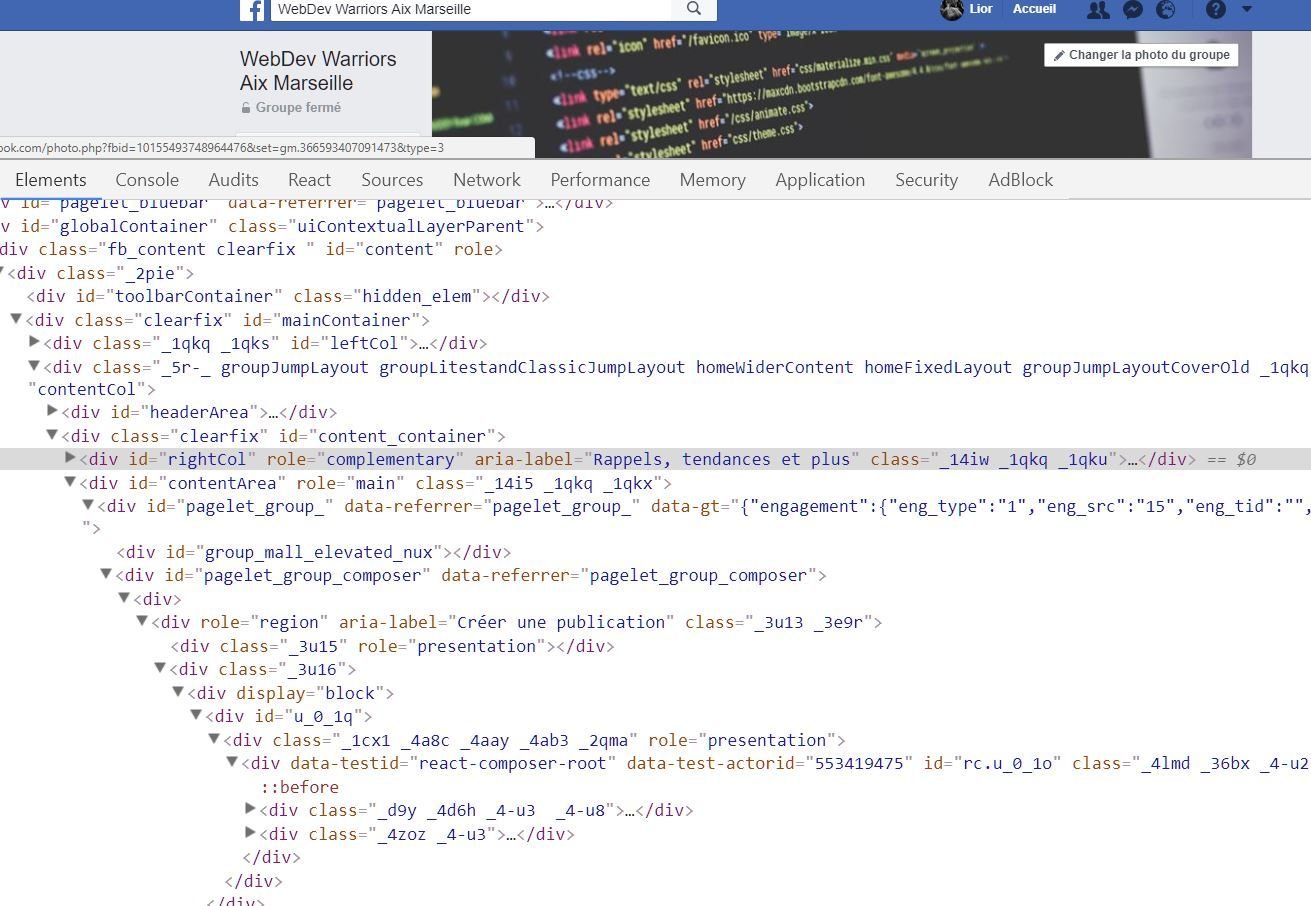Image resolution: width=1311 pixels, height=906 pixels.
Task: Switch to the Security tab
Action: pyautogui.click(x=926, y=180)
